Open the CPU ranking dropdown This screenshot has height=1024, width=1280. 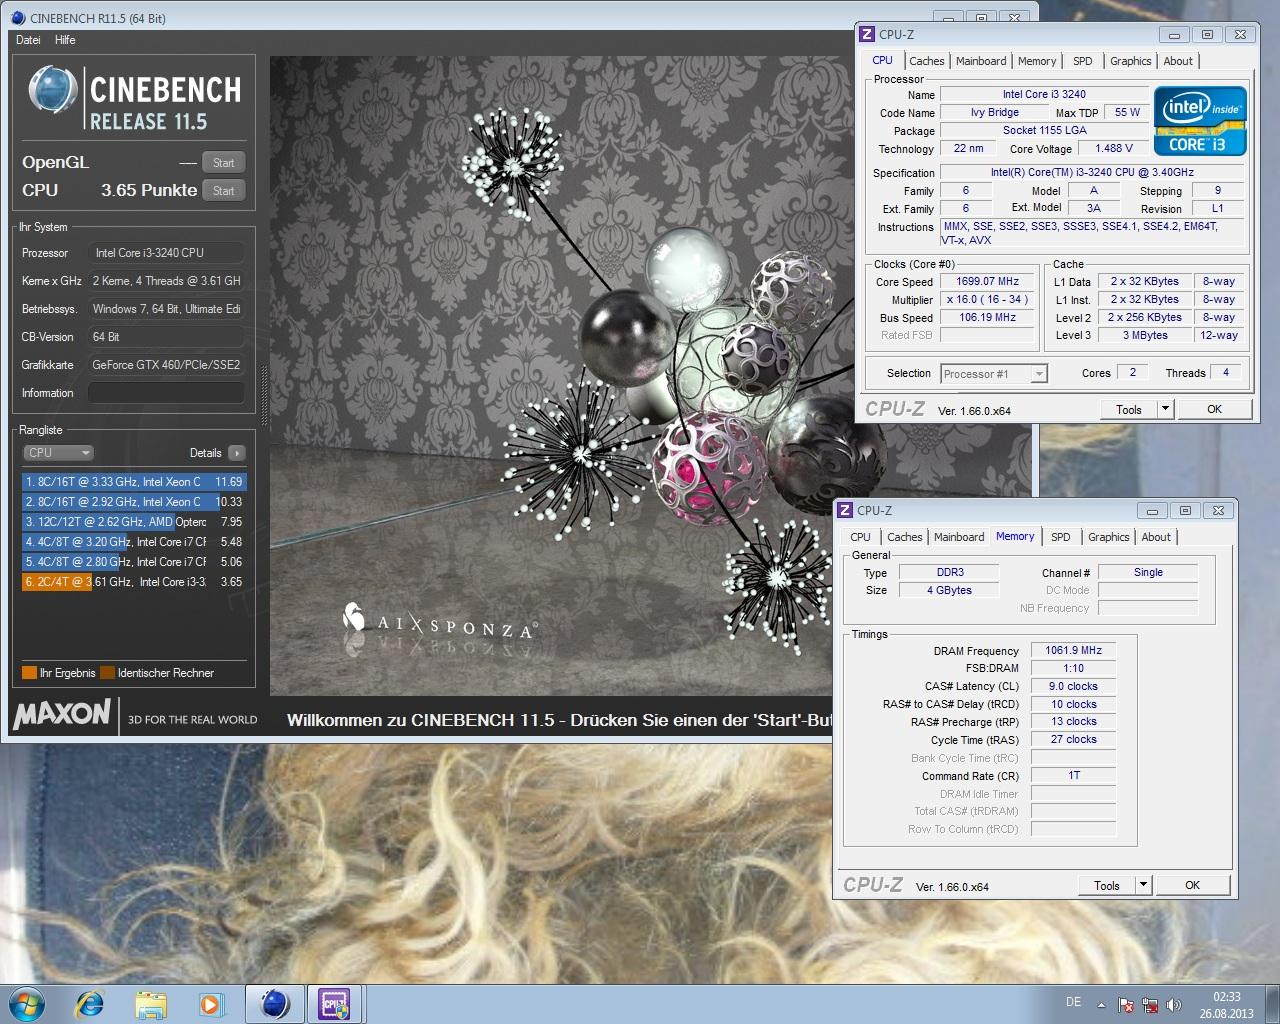point(59,453)
